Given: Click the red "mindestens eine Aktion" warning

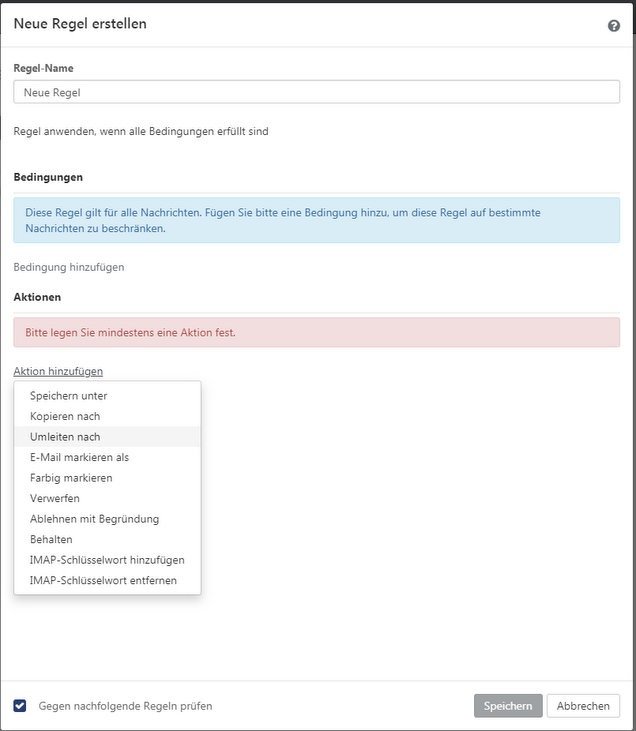Looking at the screenshot, I should [x=317, y=332].
